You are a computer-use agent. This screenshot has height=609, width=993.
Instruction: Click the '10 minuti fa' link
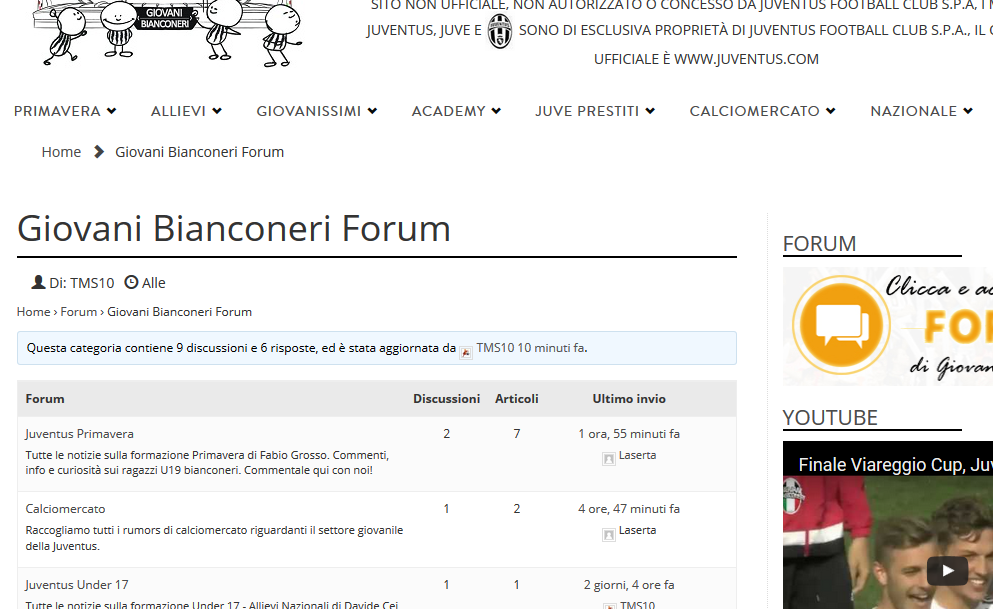(x=551, y=348)
